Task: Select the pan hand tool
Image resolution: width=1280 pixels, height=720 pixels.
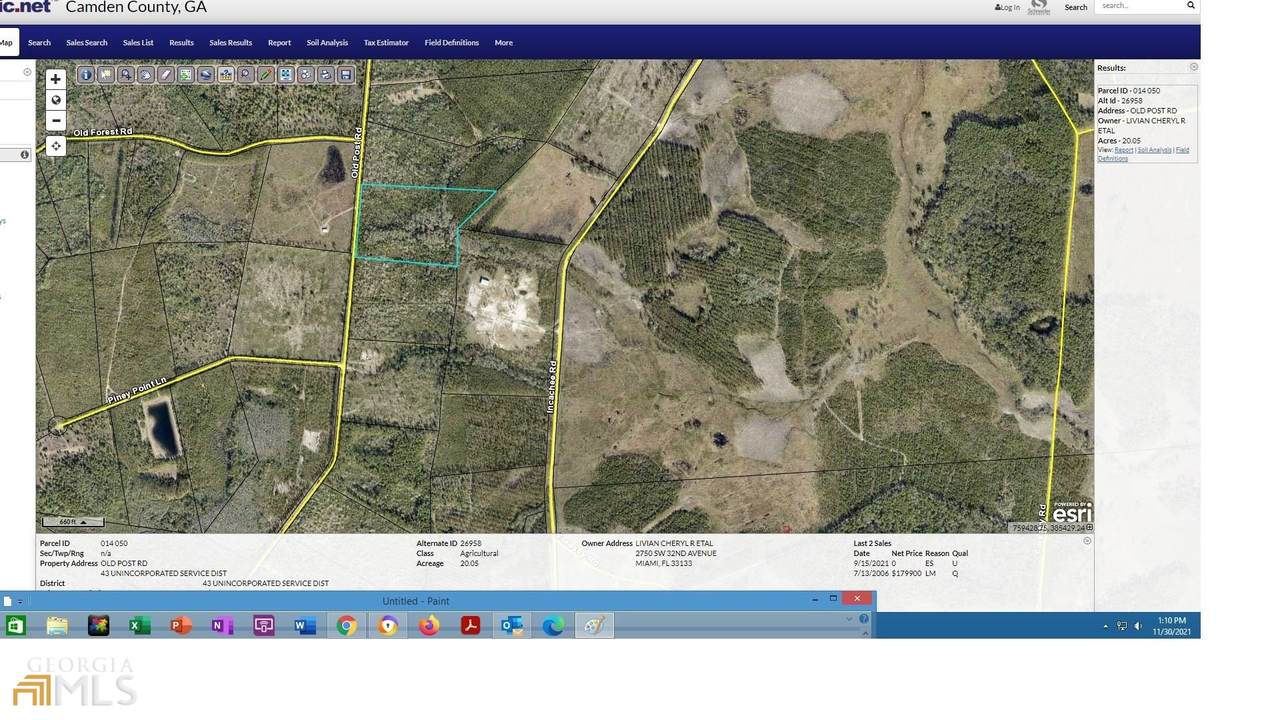Action: click(146, 74)
